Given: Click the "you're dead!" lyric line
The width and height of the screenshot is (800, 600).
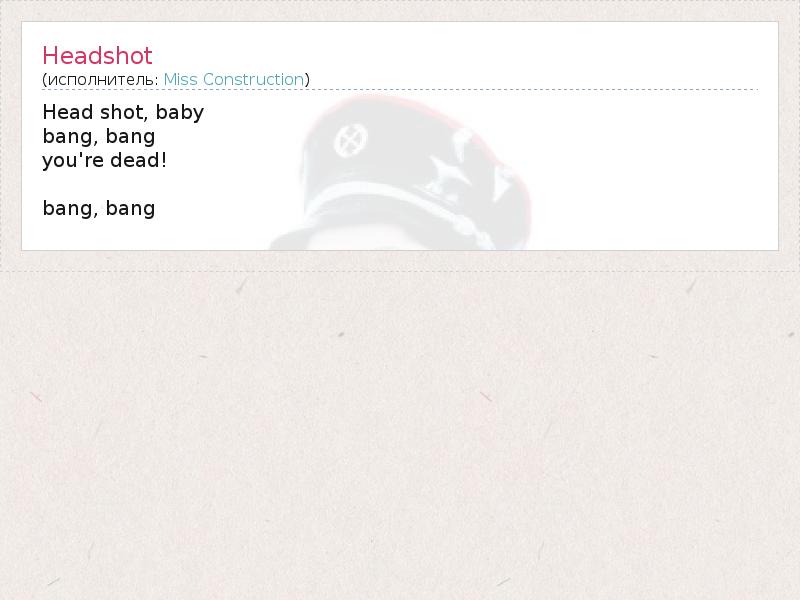Looking at the screenshot, I should [x=105, y=160].
